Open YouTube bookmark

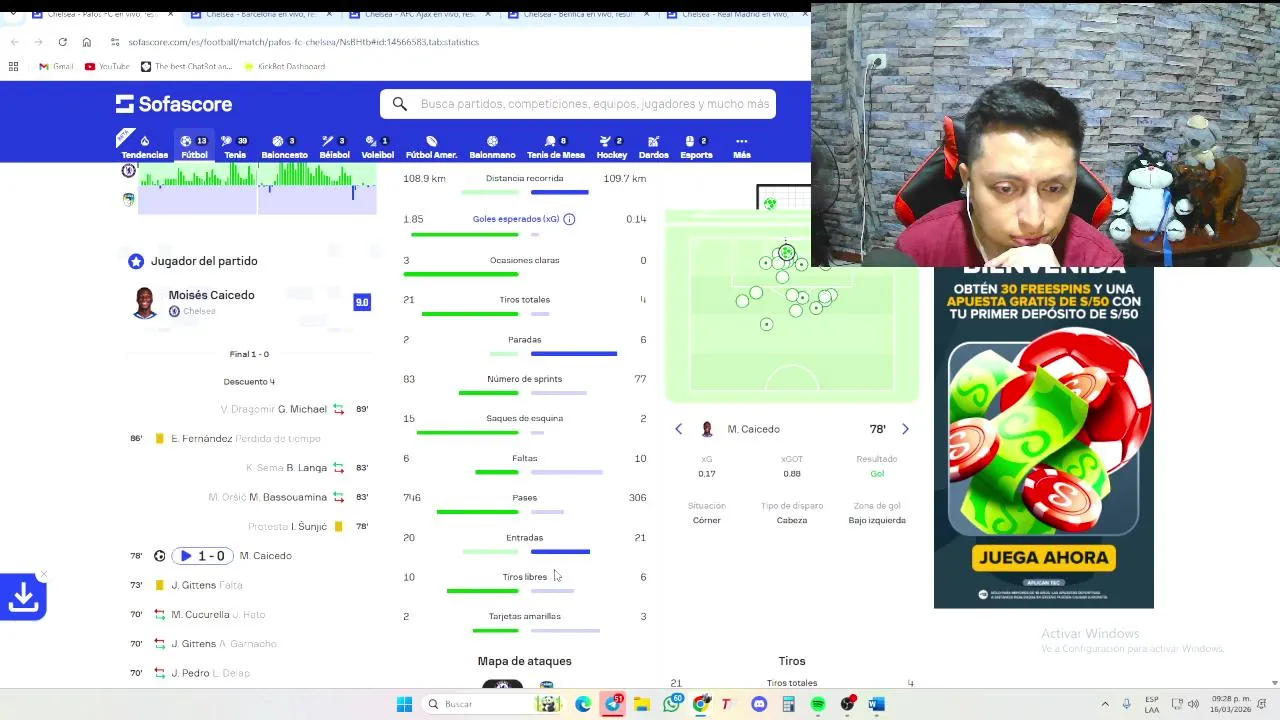[x=107, y=66]
